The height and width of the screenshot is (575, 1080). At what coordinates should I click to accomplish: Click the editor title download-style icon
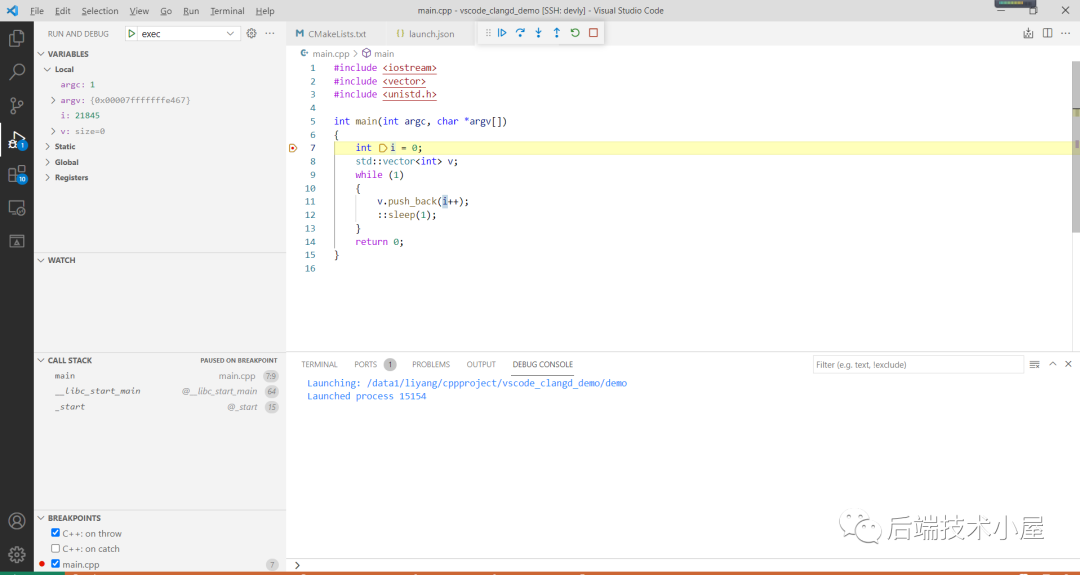coord(1028,33)
